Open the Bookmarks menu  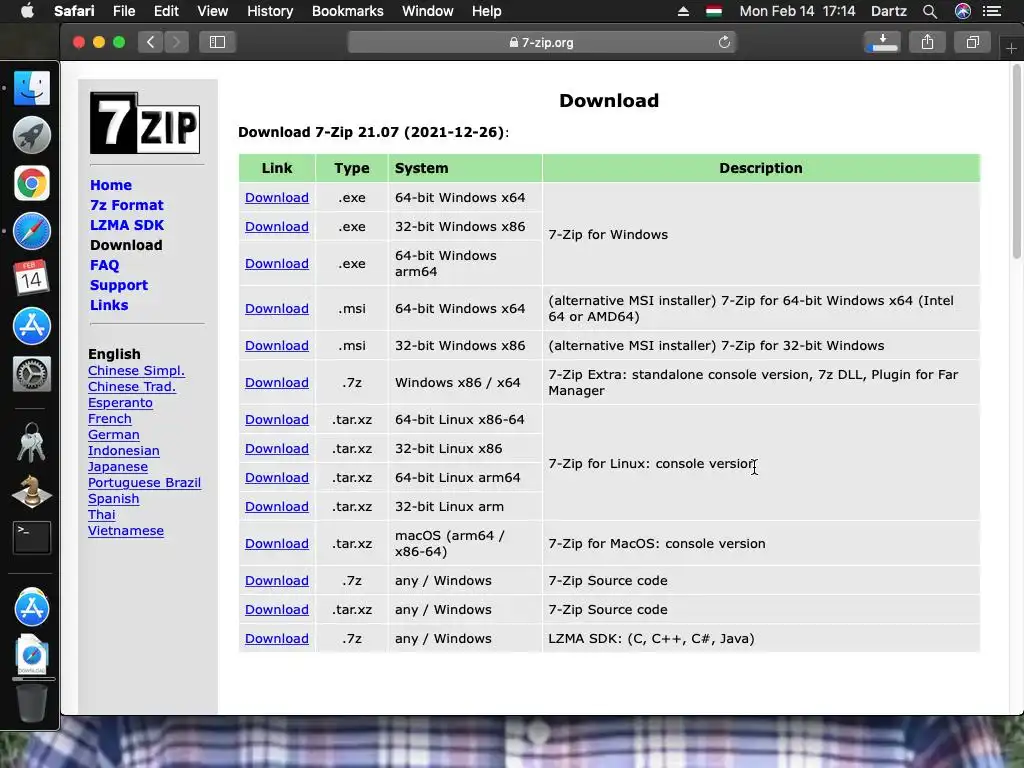tap(347, 11)
